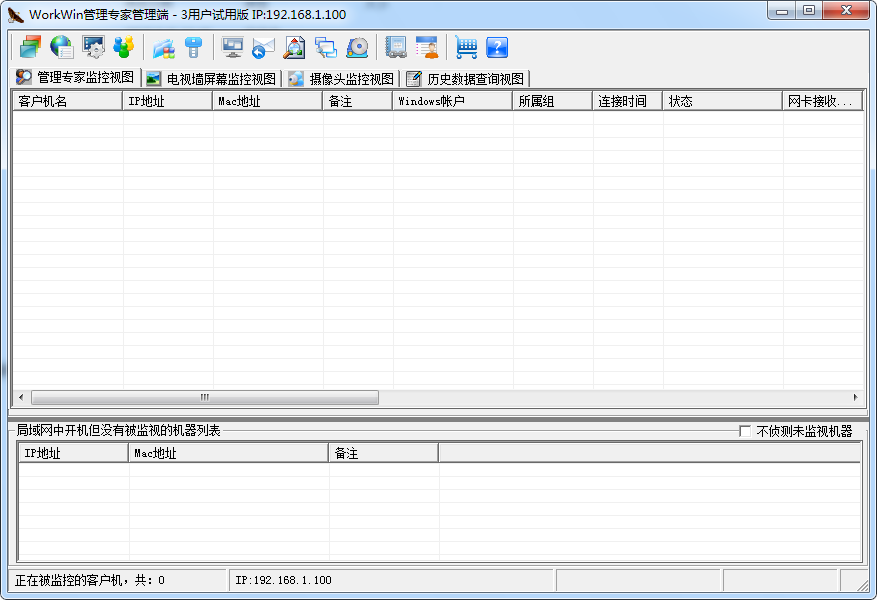Click the 连接时间 column header
This screenshot has width=877, height=600.
627,101
